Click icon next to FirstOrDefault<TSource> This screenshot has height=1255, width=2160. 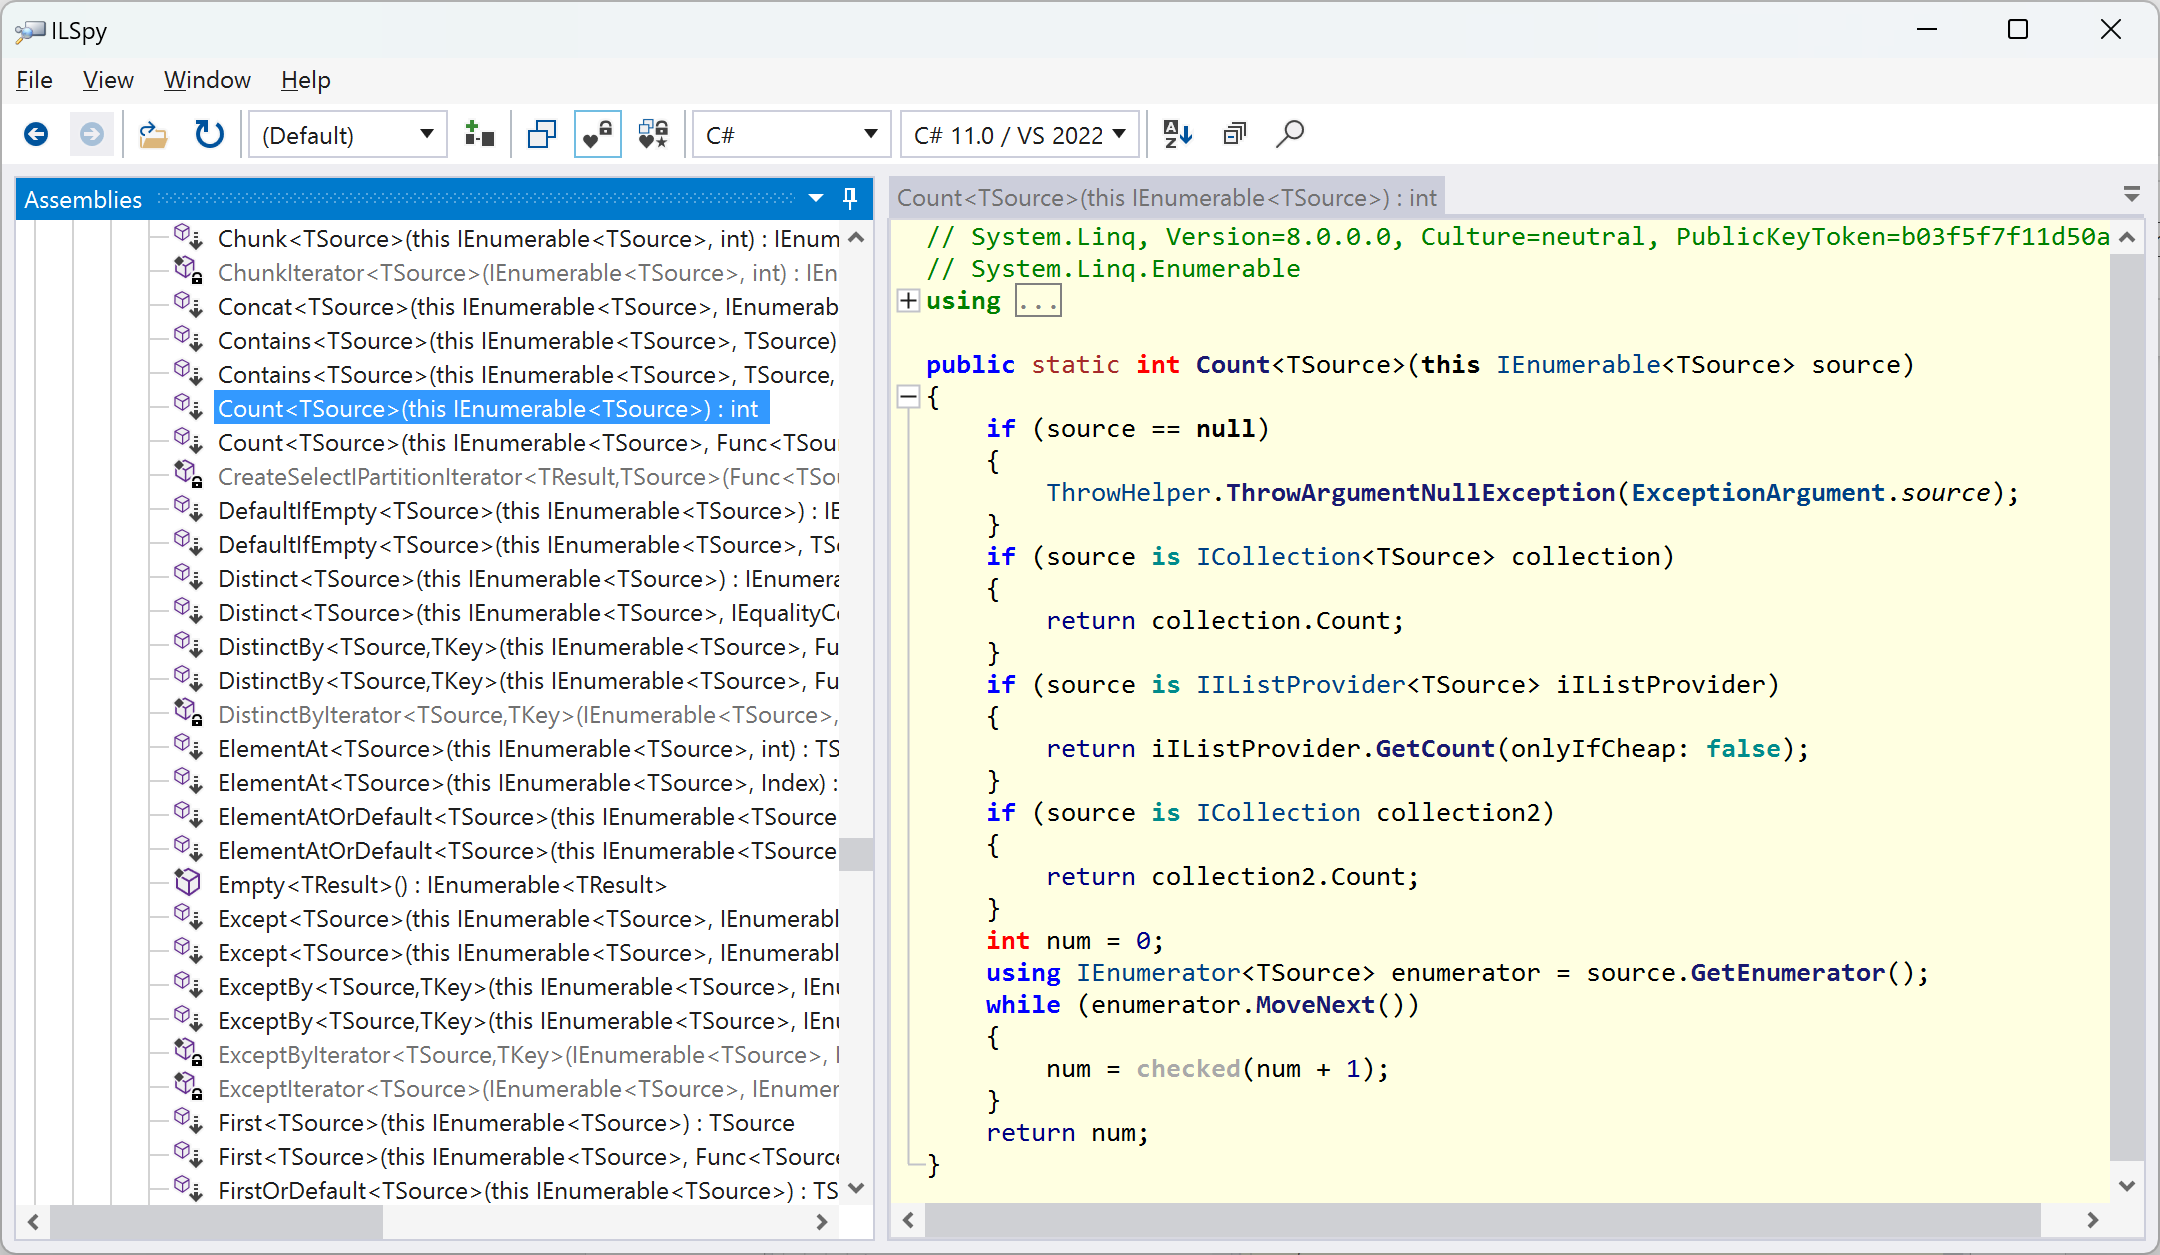click(x=188, y=1189)
